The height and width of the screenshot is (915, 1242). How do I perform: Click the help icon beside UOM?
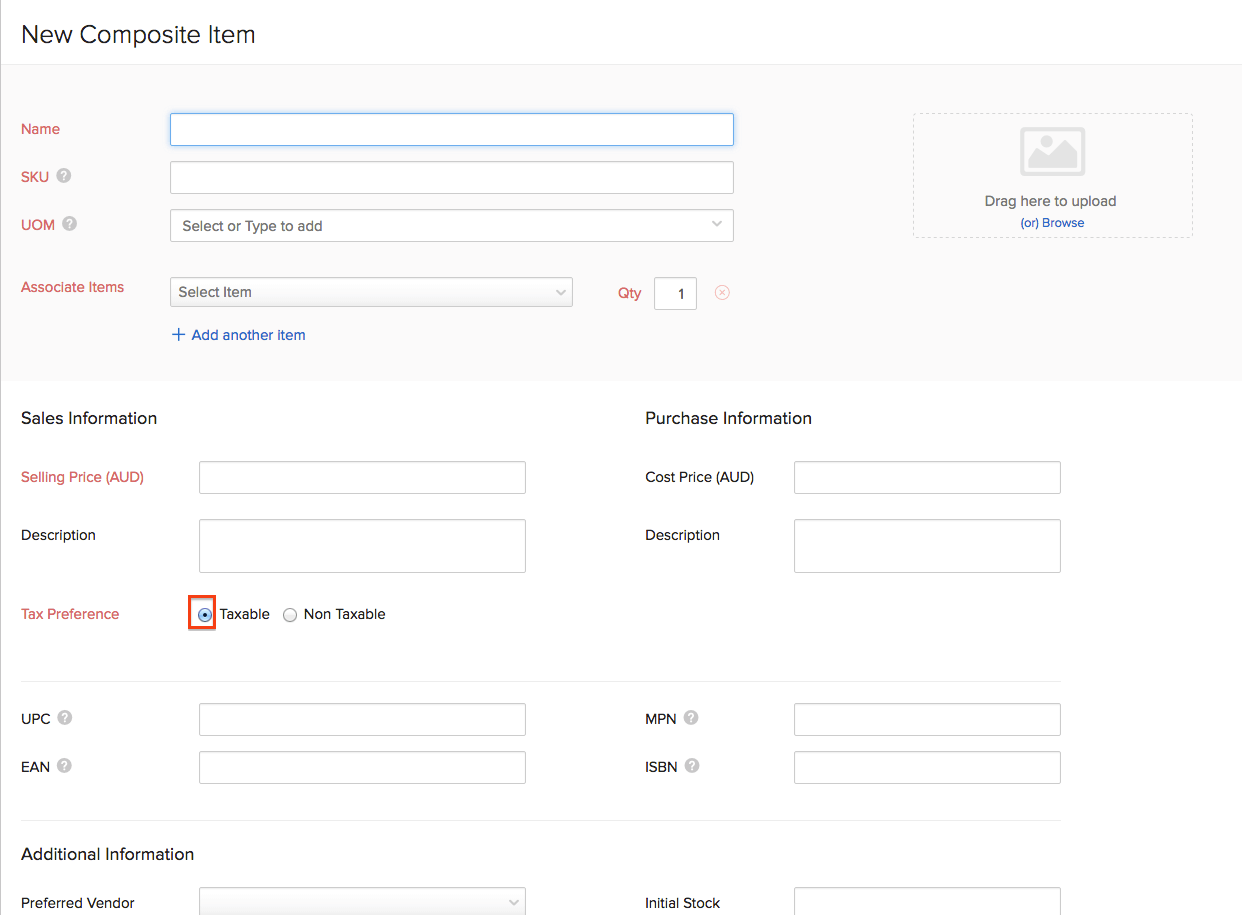(69, 224)
